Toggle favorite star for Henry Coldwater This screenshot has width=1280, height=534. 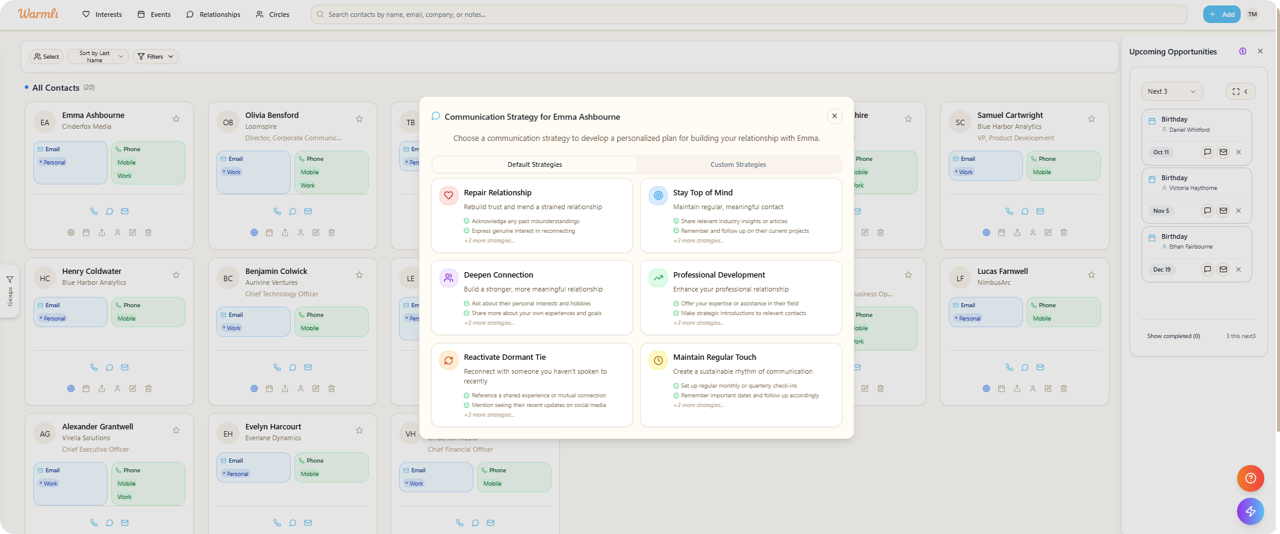176,275
